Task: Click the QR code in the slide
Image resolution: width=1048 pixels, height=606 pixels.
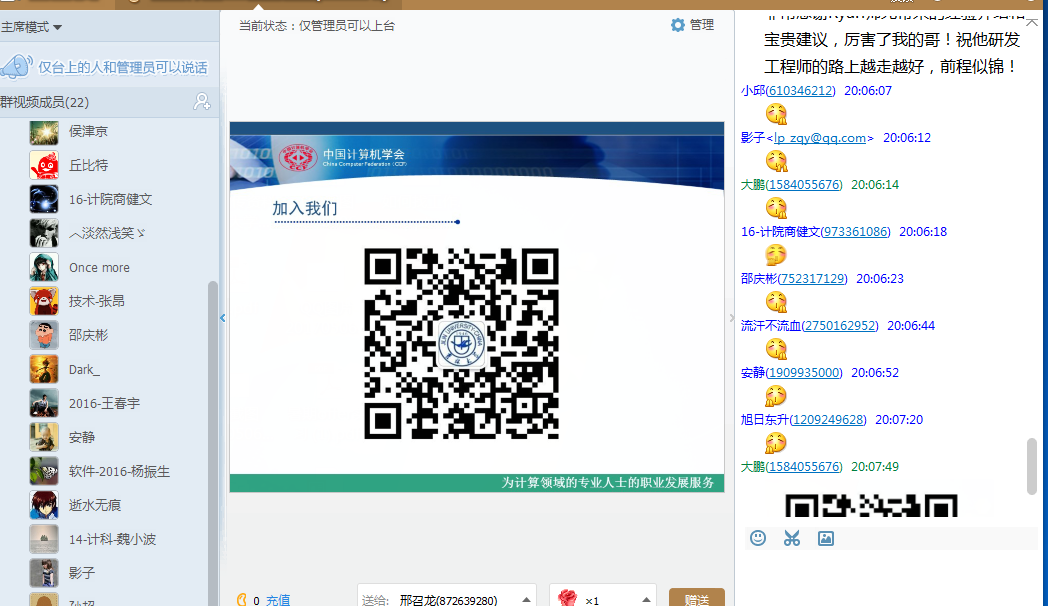Action: 461,343
